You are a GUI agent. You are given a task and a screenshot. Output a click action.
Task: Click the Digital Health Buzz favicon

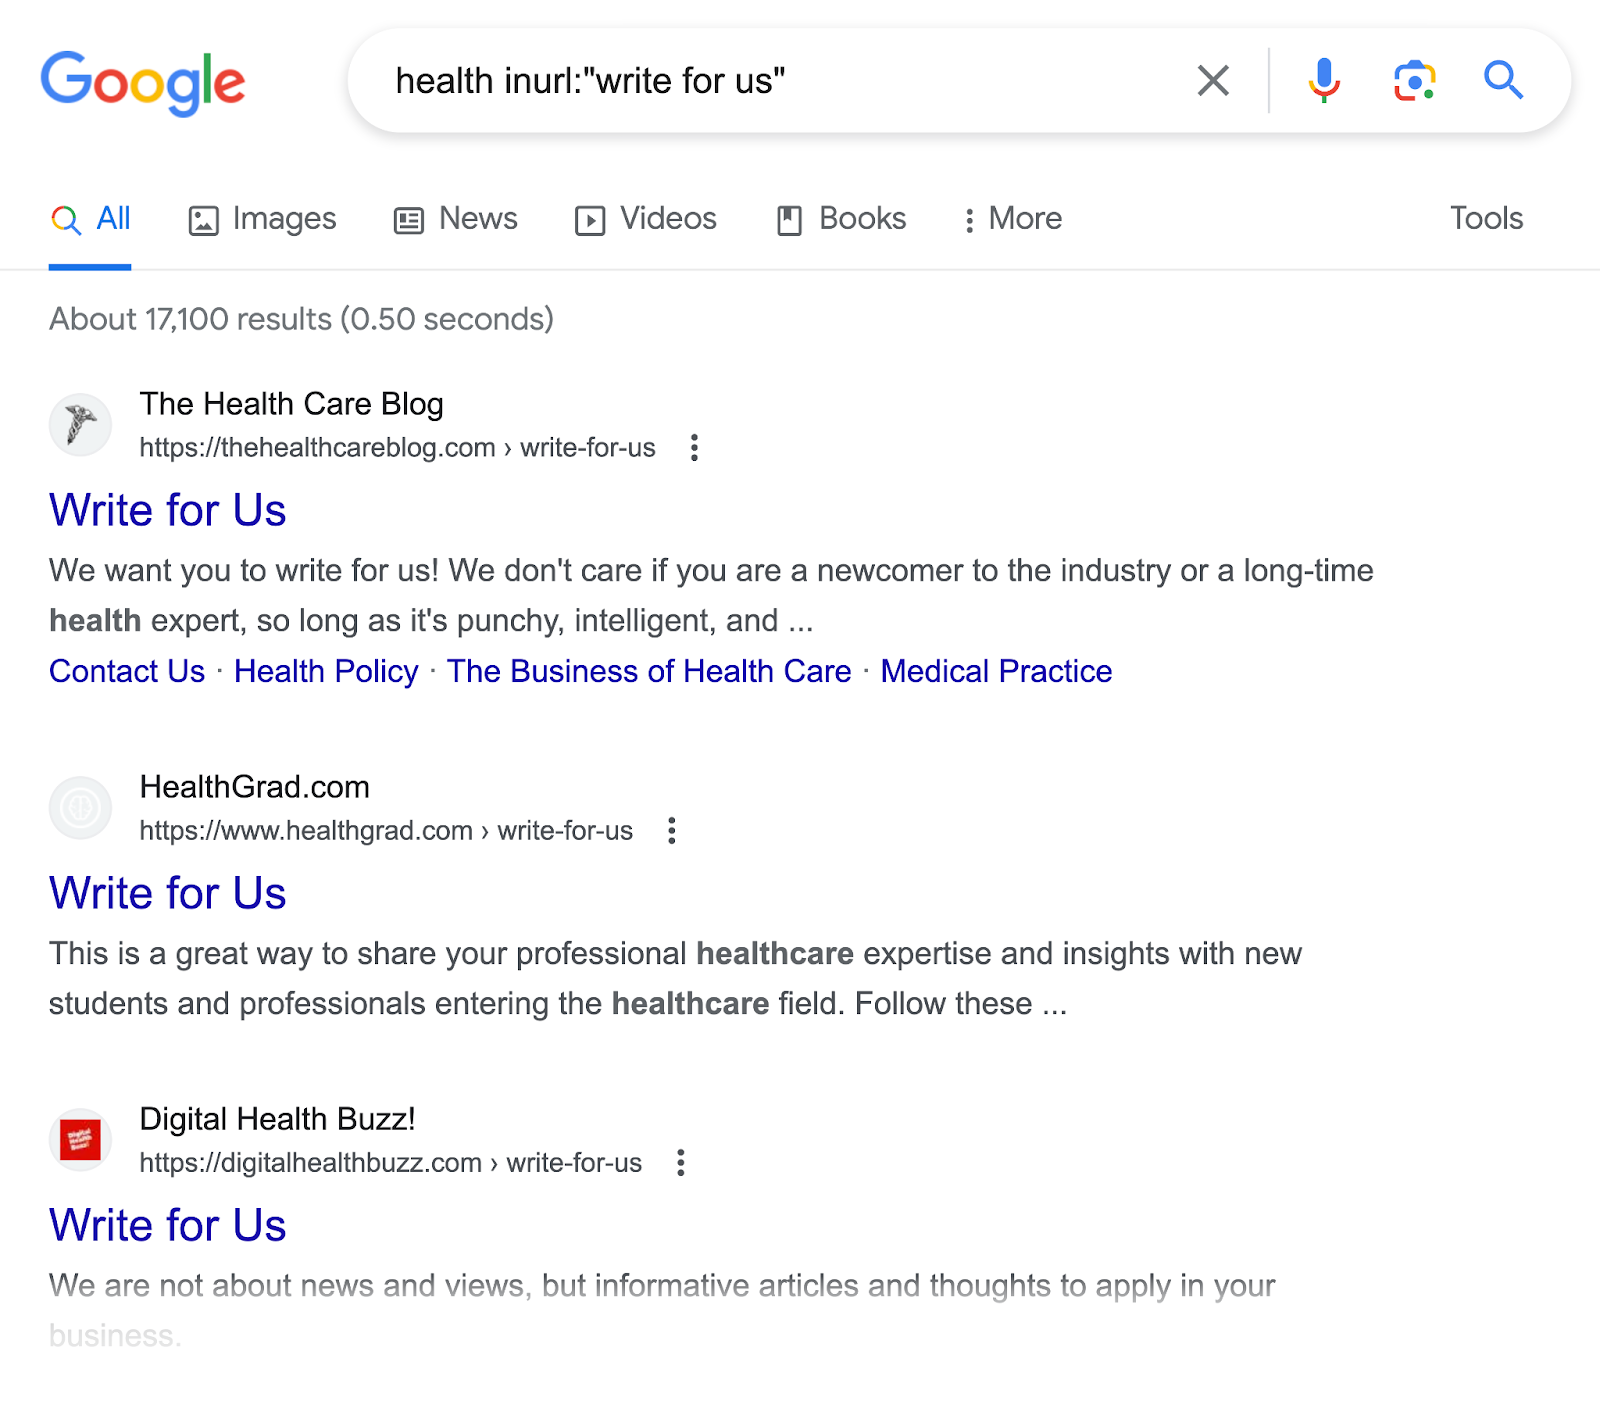[80, 1140]
